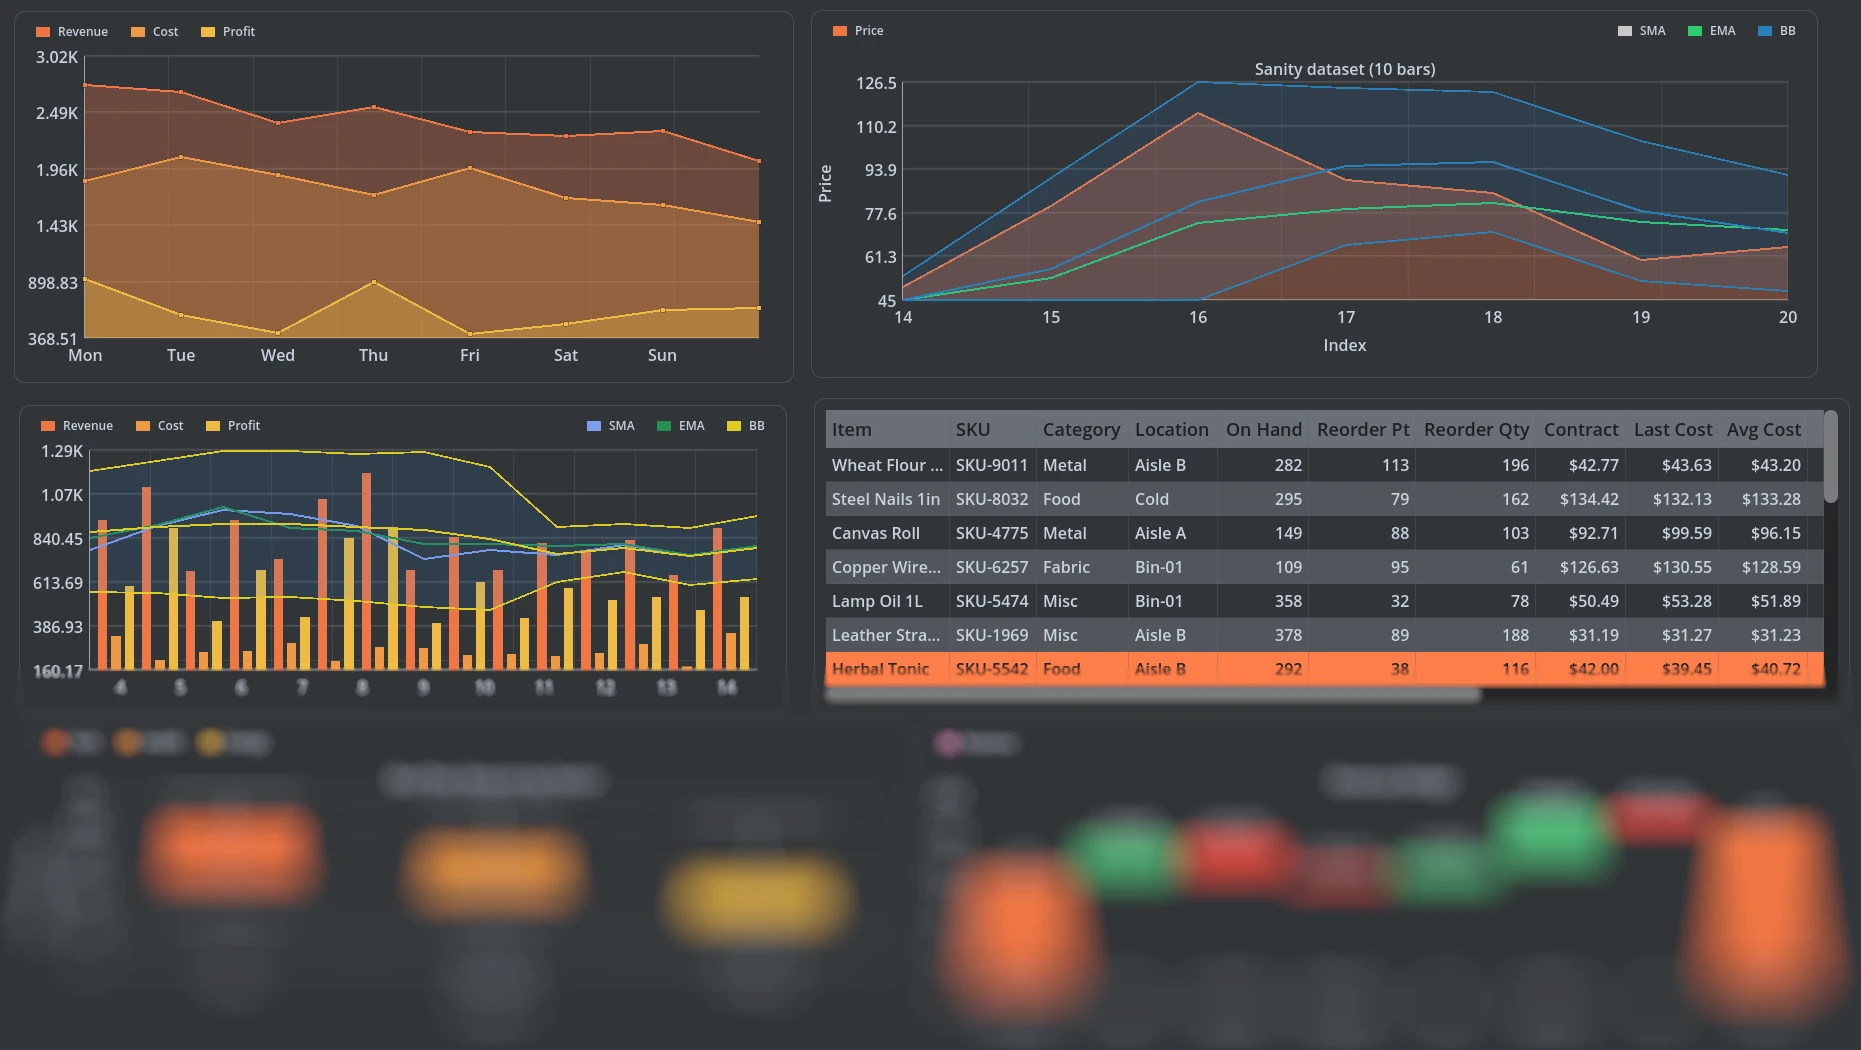This screenshot has height=1050, width=1861.
Task: Click the Avg Cost column header
Action: point(1763,430)
